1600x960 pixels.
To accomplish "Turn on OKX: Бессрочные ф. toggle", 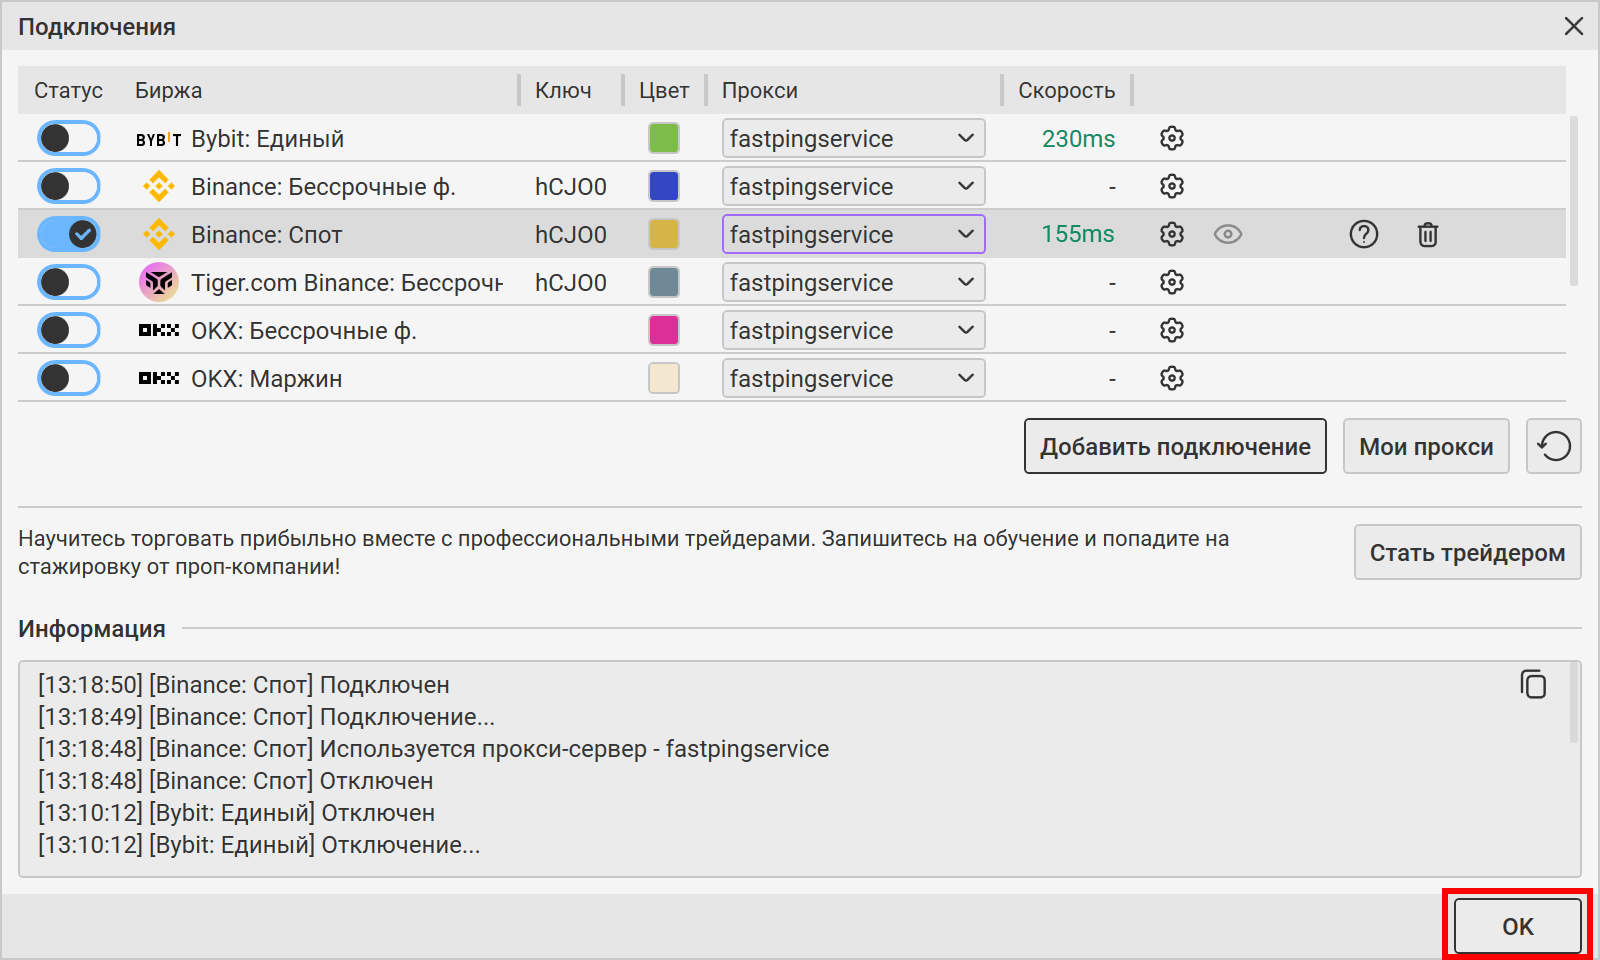I will 69,330.
